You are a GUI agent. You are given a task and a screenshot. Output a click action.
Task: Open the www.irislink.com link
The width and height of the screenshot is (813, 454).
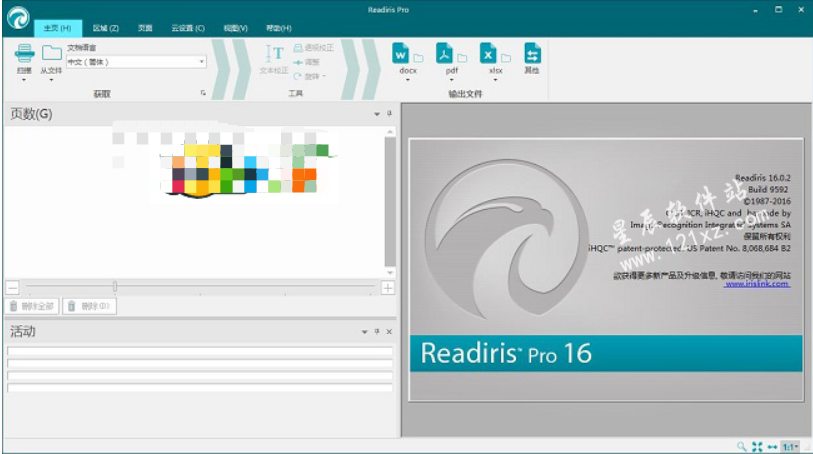click(758, 283)
